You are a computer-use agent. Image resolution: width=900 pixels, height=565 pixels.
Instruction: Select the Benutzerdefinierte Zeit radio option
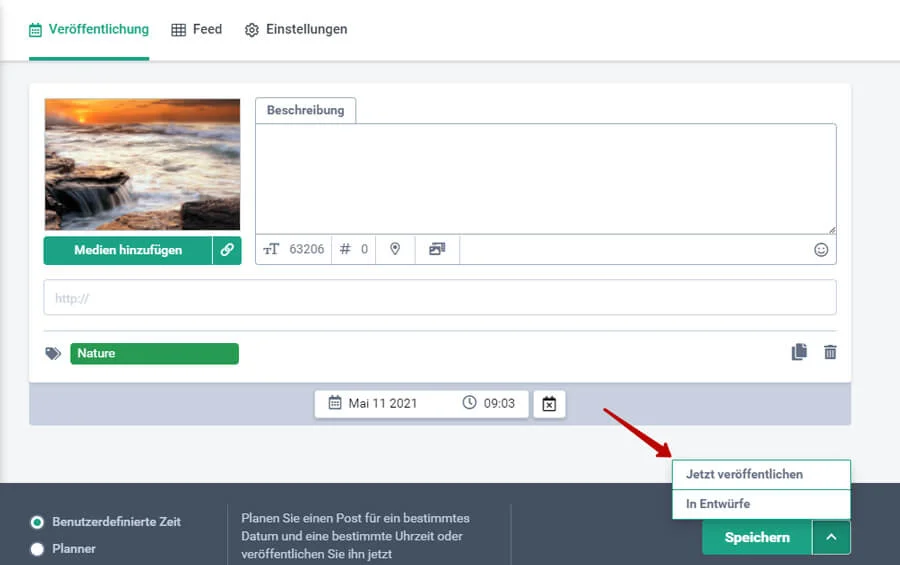38,522
